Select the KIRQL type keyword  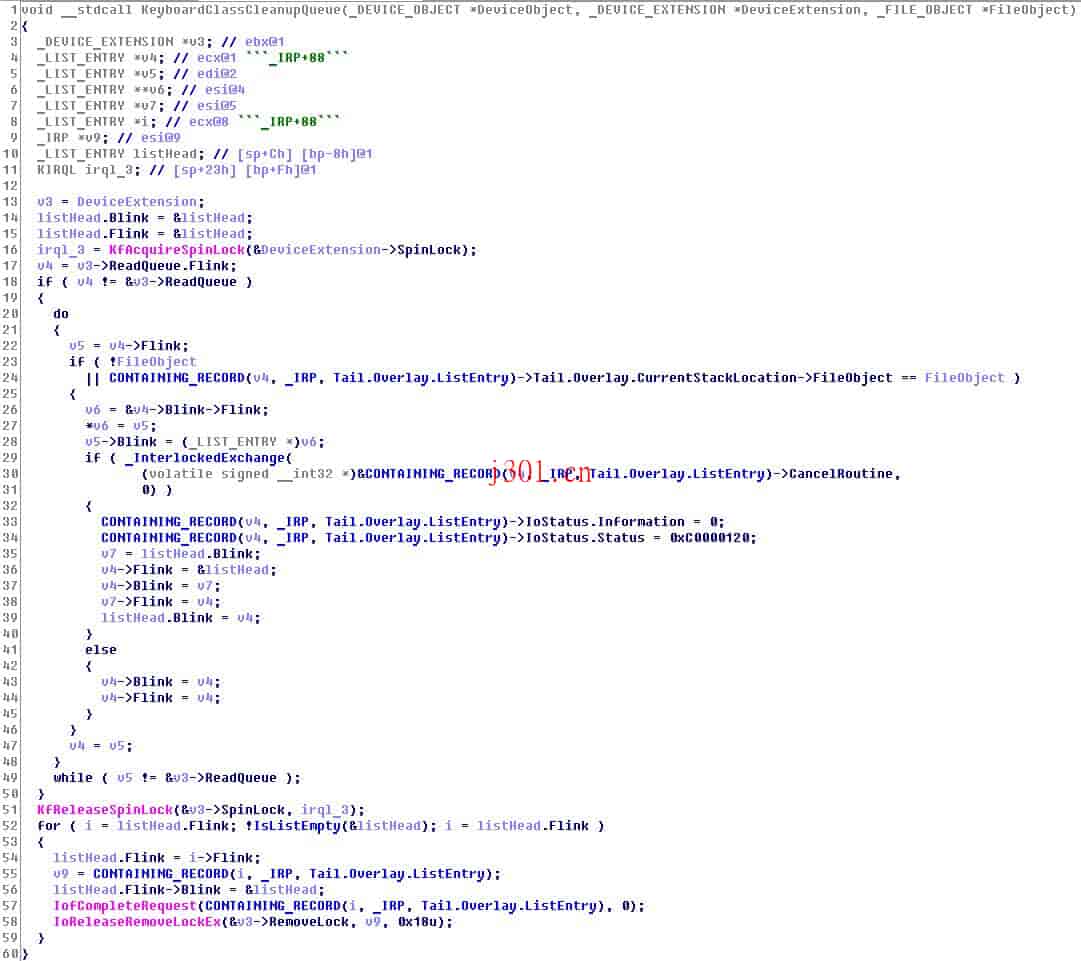pyautogui.click(x=57, y=170)
